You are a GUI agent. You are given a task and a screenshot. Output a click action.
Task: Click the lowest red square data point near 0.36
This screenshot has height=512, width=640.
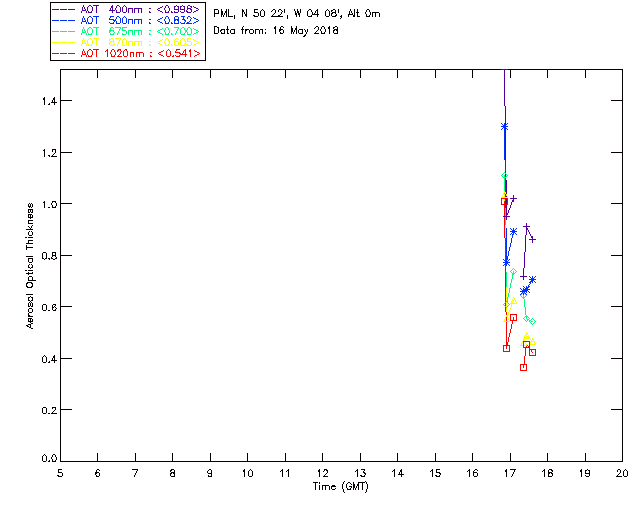click(524, 367)
